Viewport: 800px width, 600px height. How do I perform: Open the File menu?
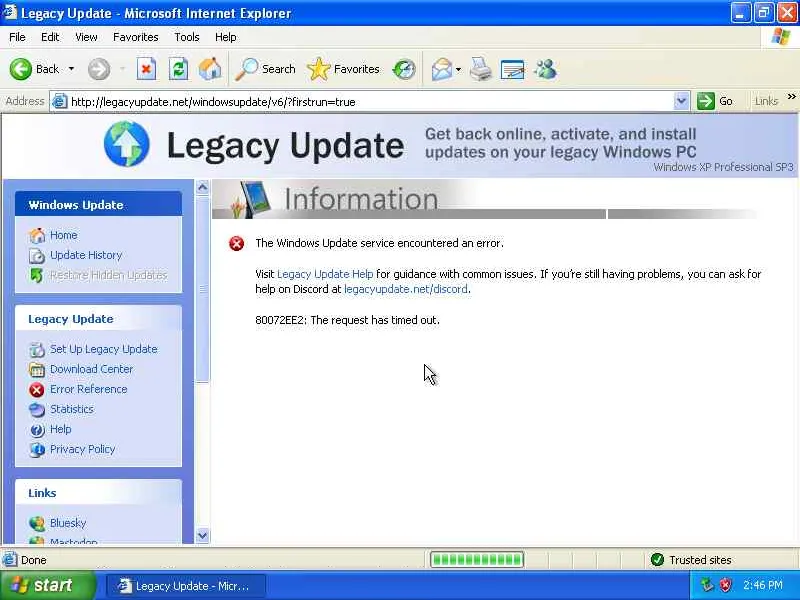[17, 37]
